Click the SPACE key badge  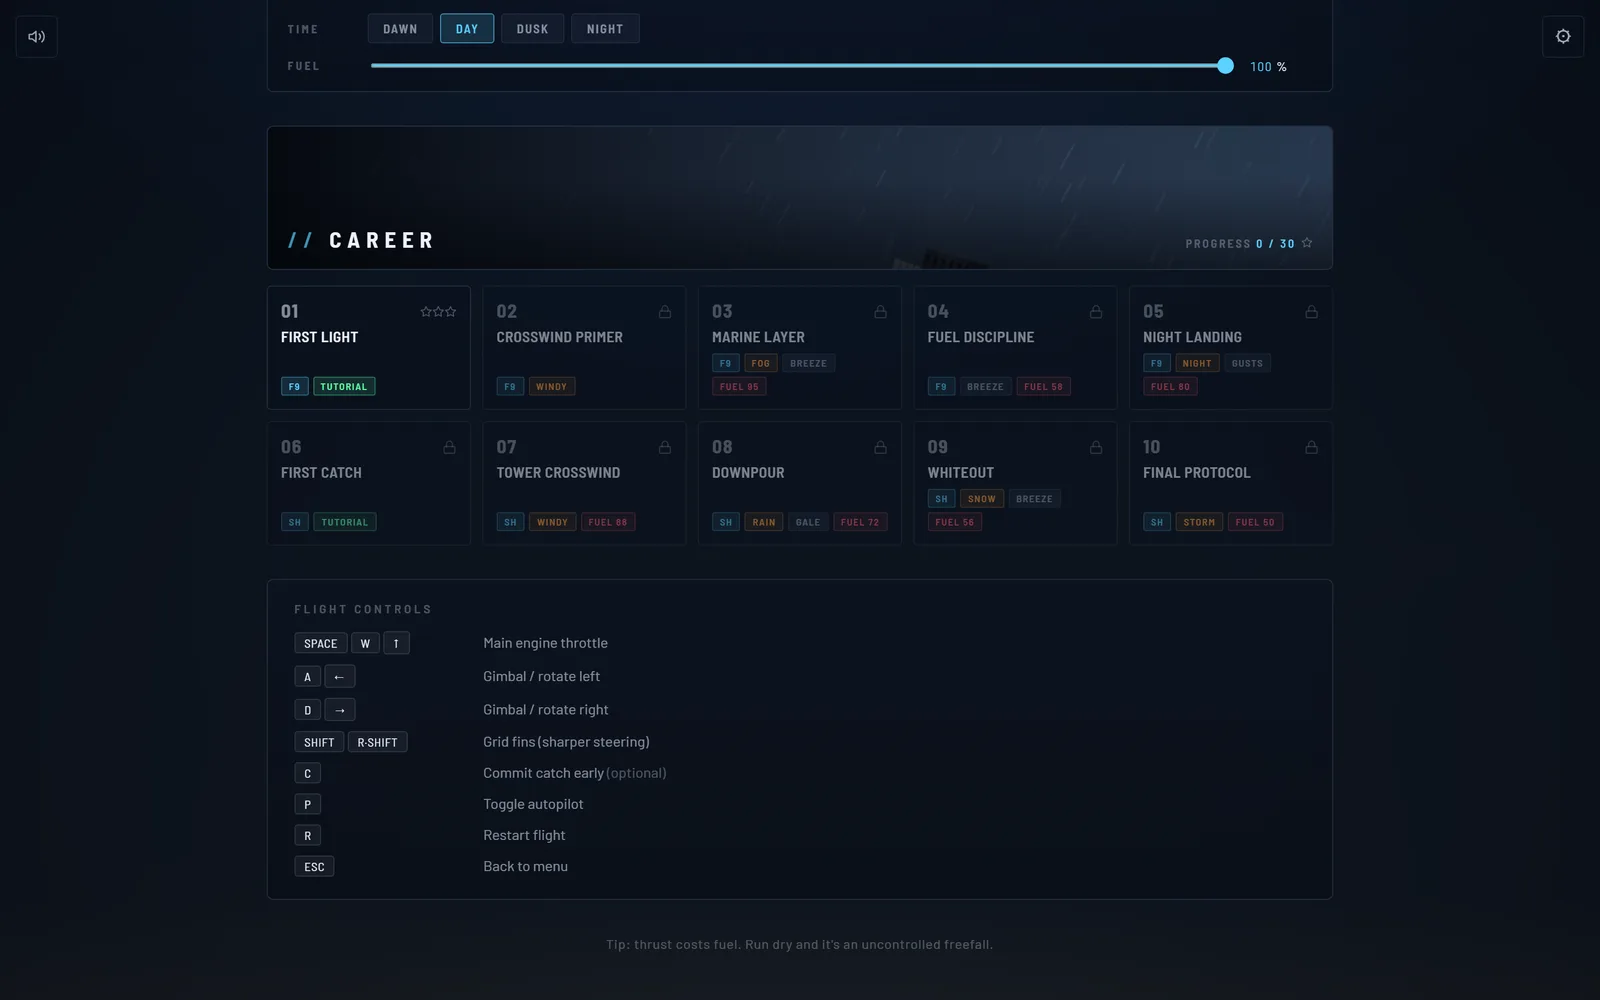pyautogui.click(x=321, y=643)
